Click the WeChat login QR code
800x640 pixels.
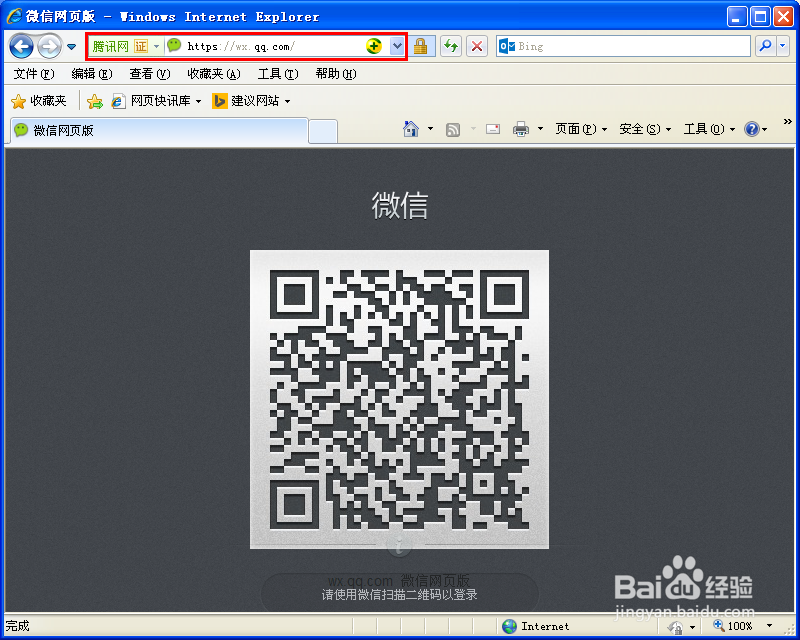coord(399,400)
